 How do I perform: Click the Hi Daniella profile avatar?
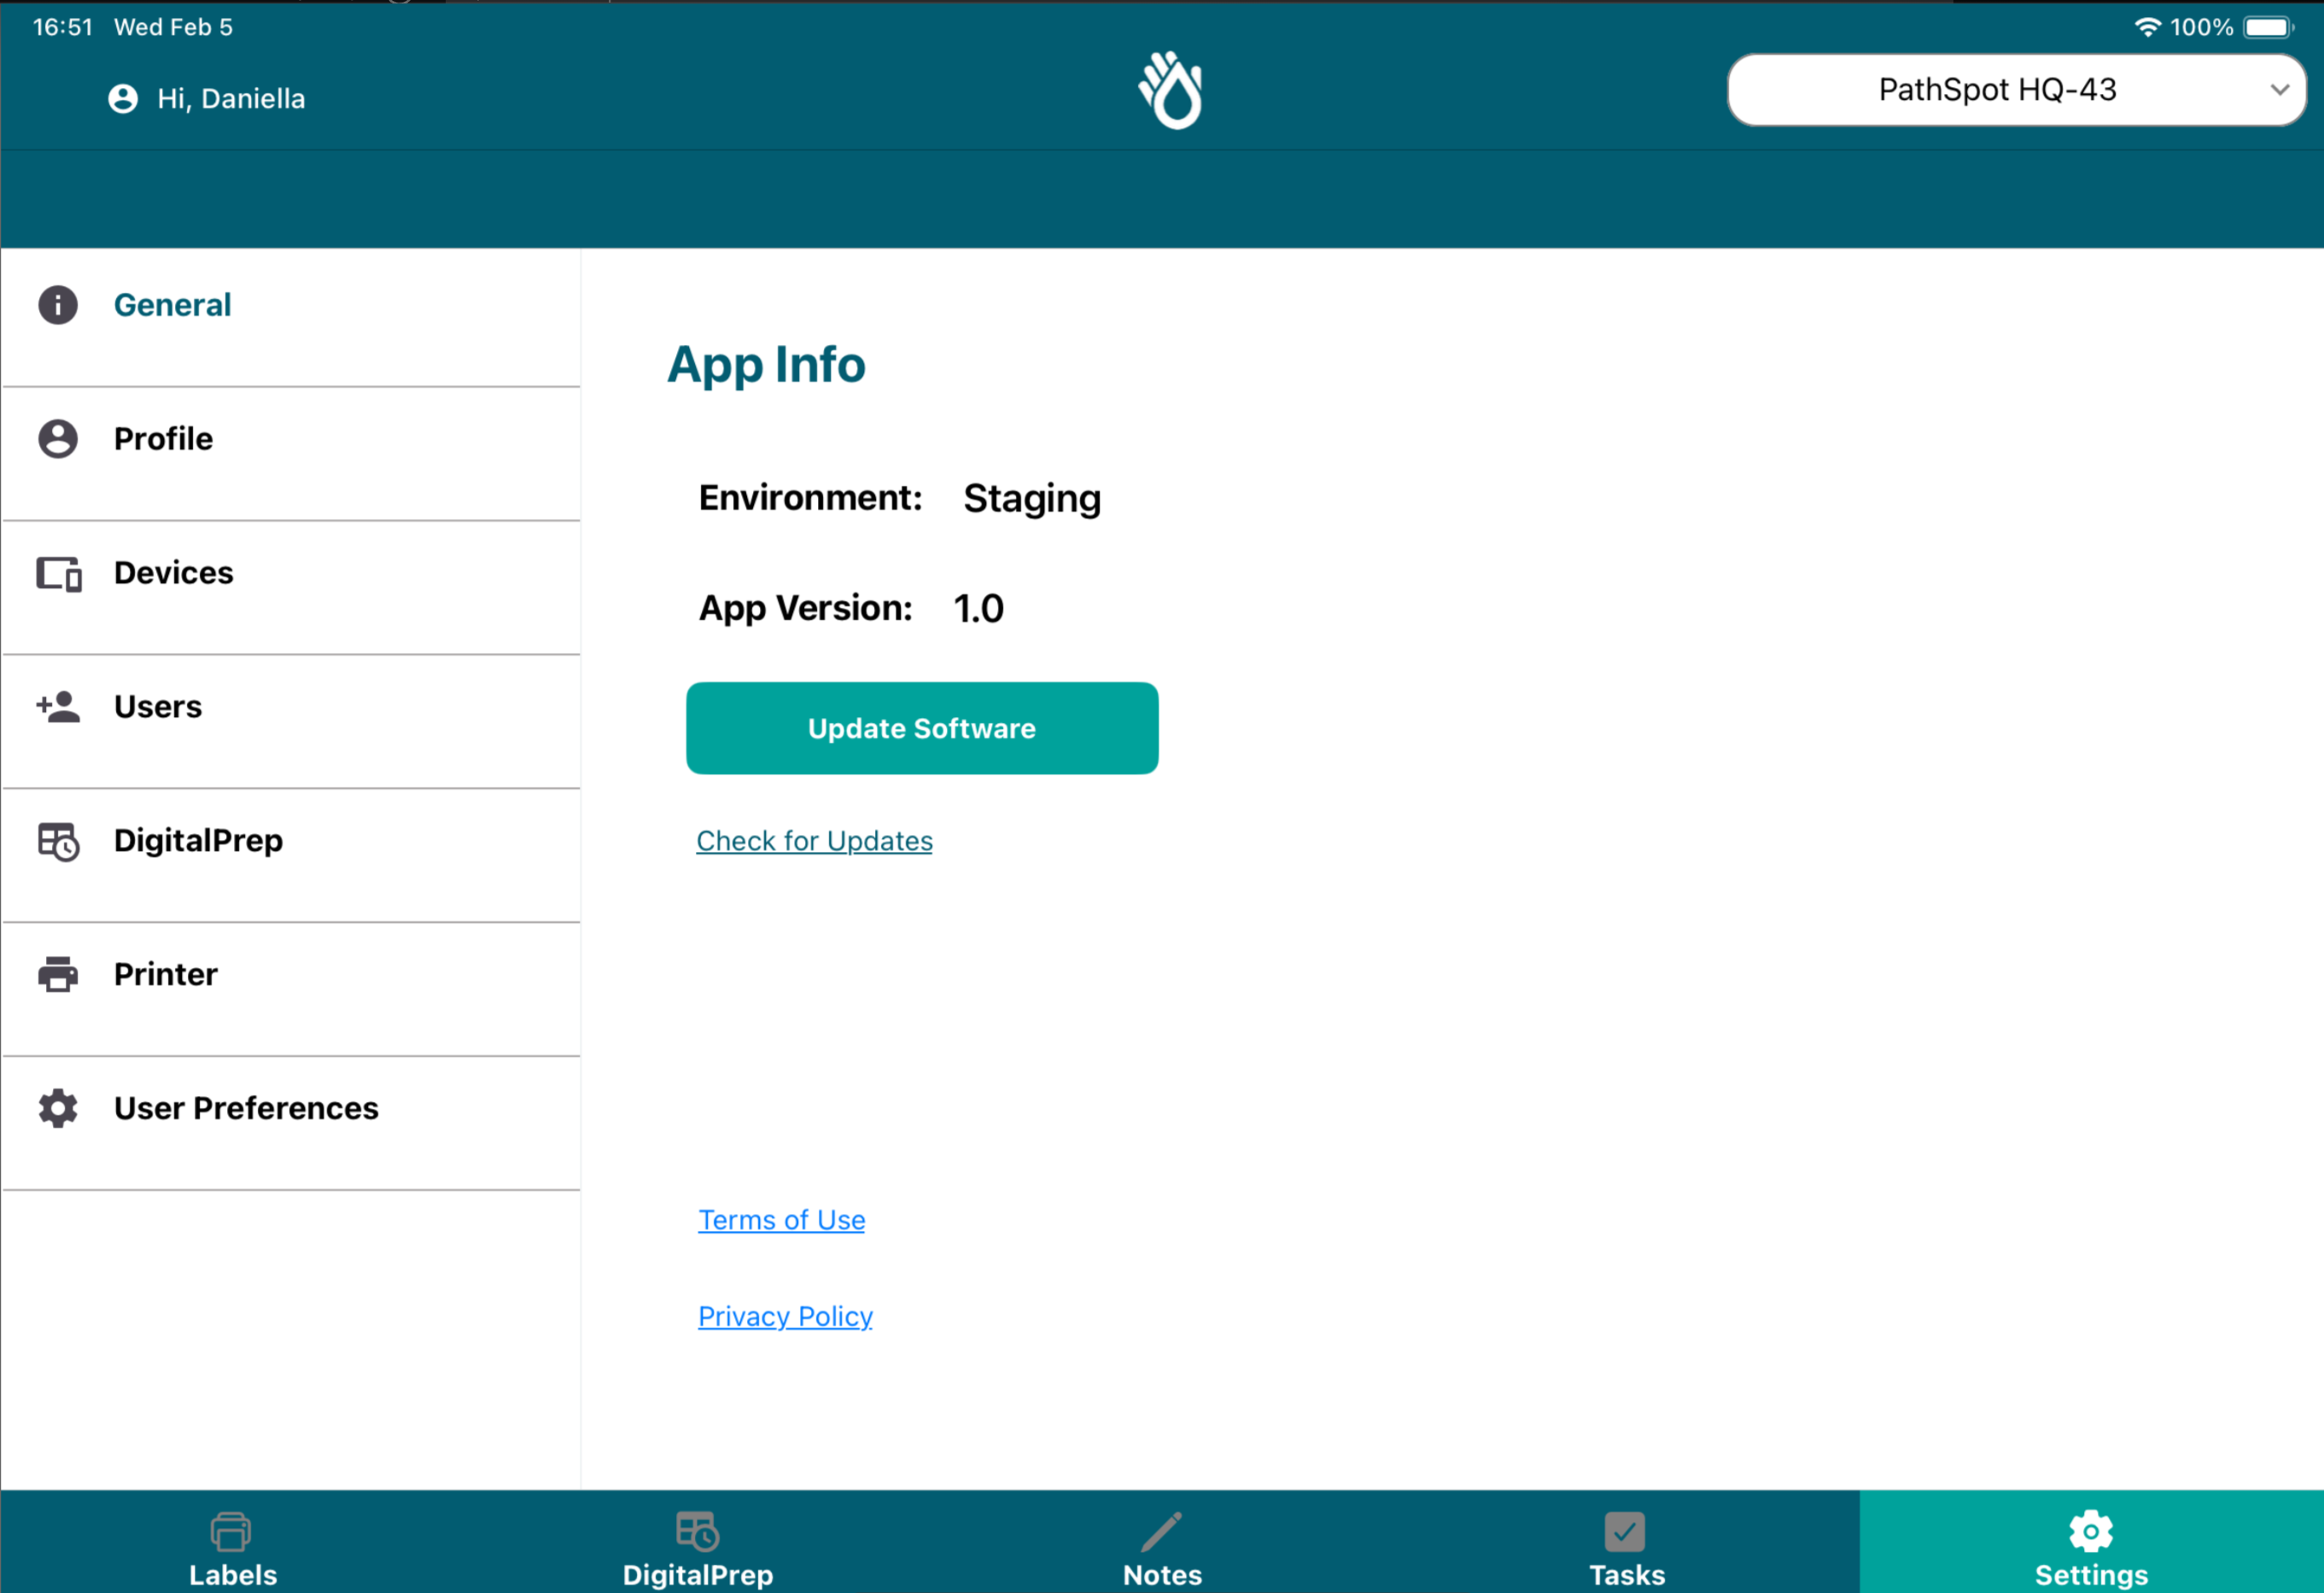click(123, 98)
